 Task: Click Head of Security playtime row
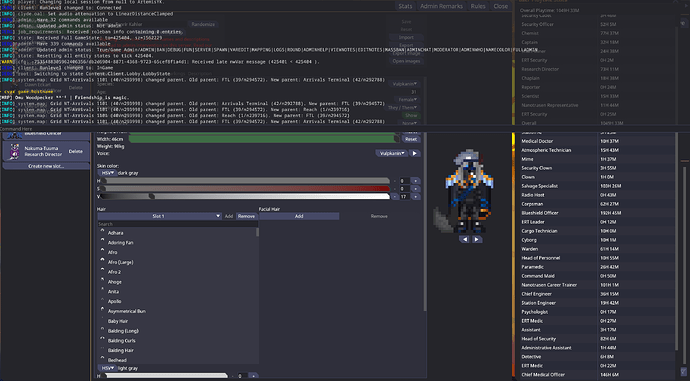pyautogui.click(x=598, y=338)
